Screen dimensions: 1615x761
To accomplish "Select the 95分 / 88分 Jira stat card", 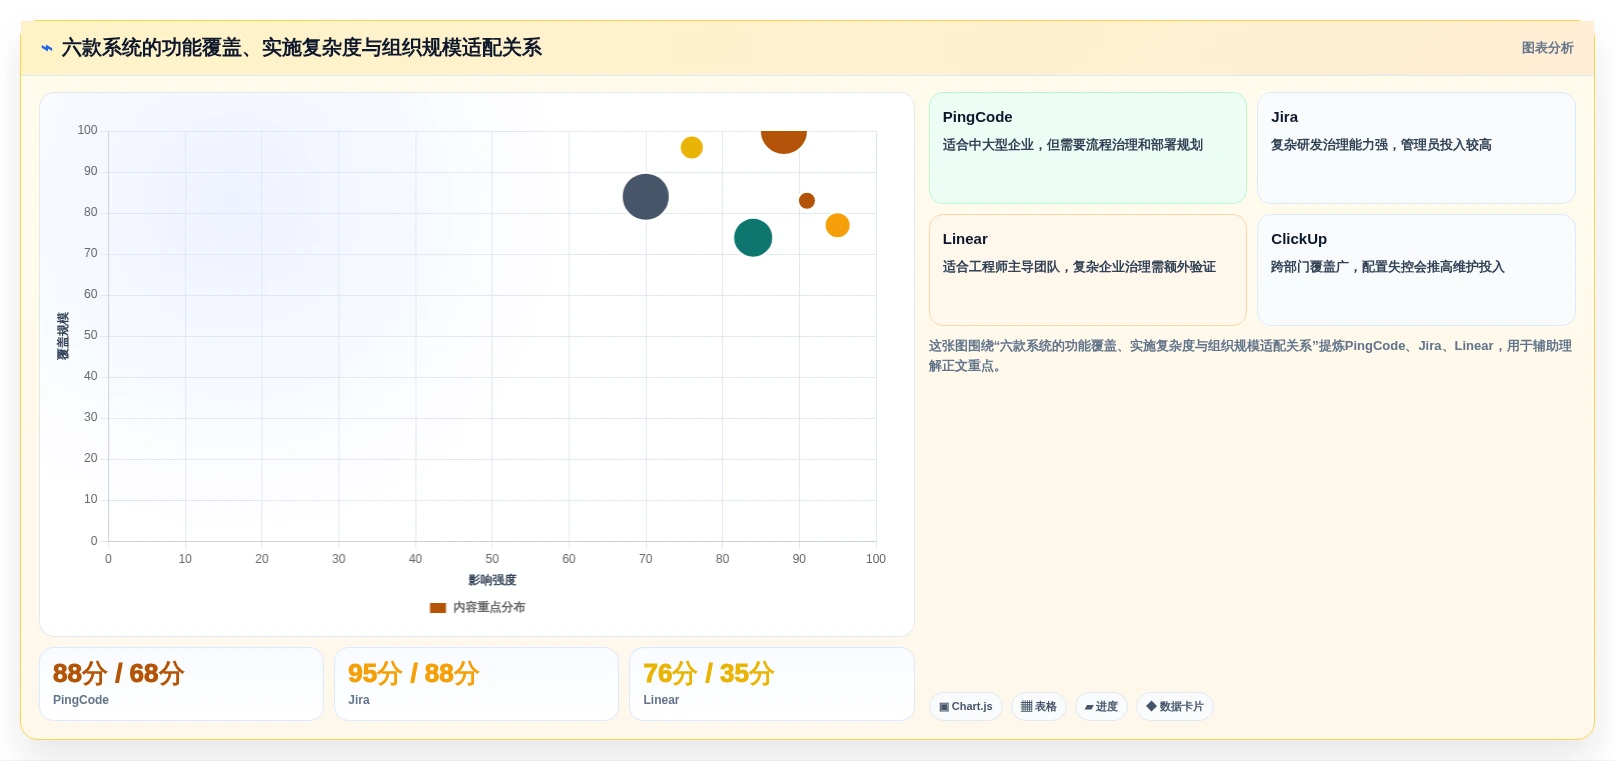I will point(476,684).
